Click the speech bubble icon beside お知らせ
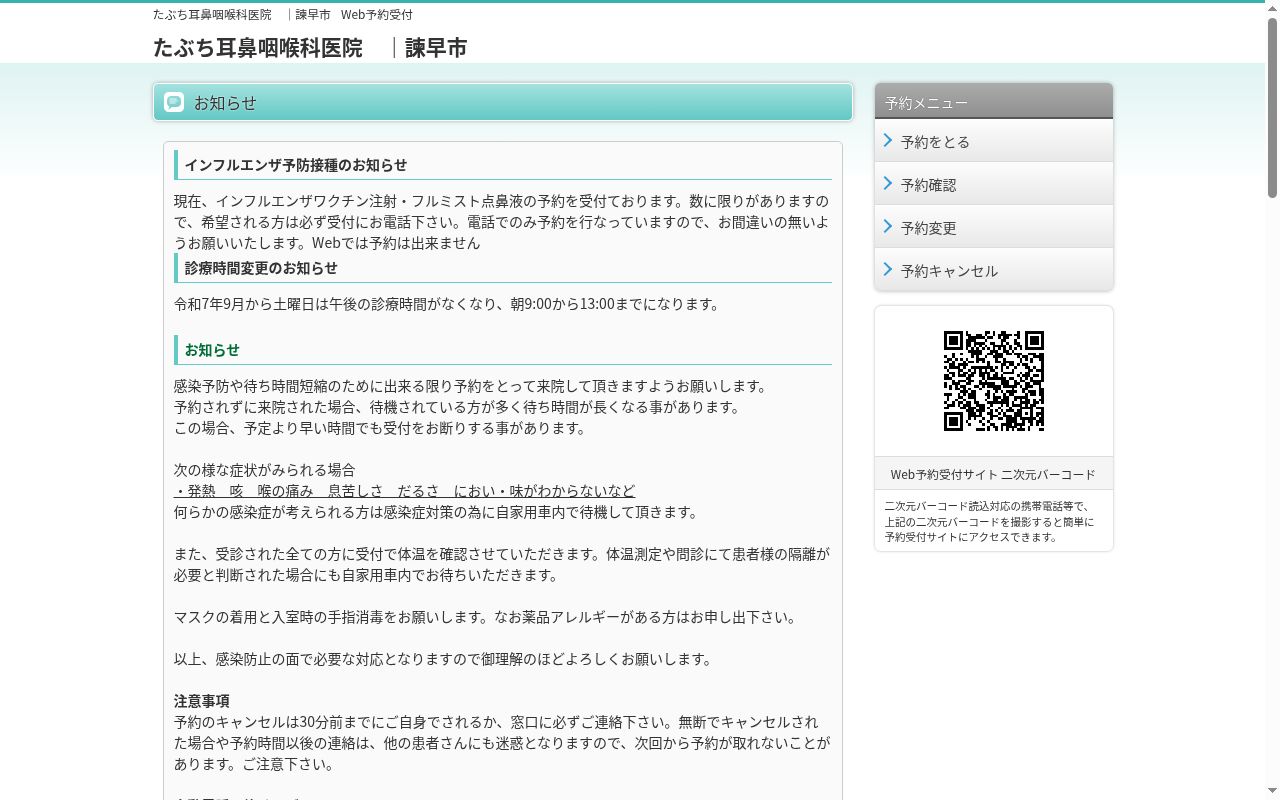This screenshot has height=800, width=1280. pos(174,102)
